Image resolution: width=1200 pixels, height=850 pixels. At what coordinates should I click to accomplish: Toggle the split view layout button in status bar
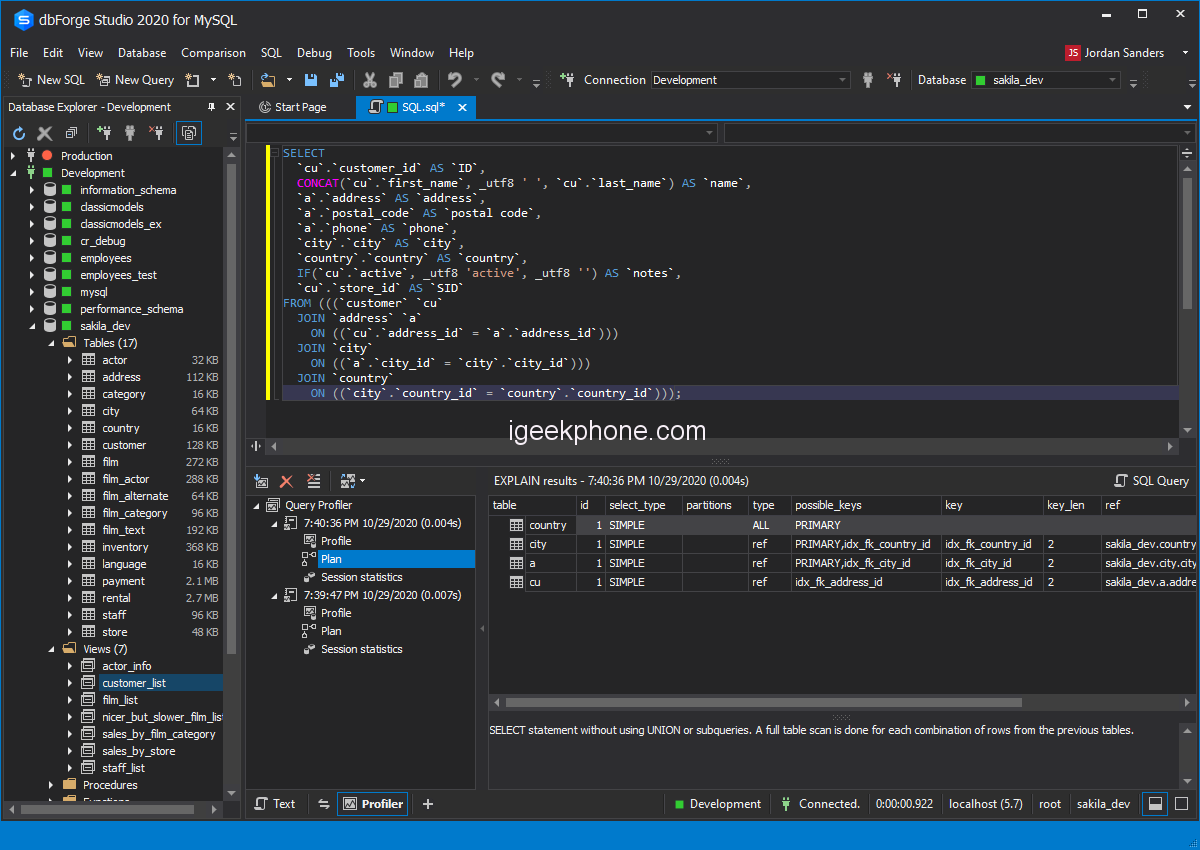point(1155,804)
